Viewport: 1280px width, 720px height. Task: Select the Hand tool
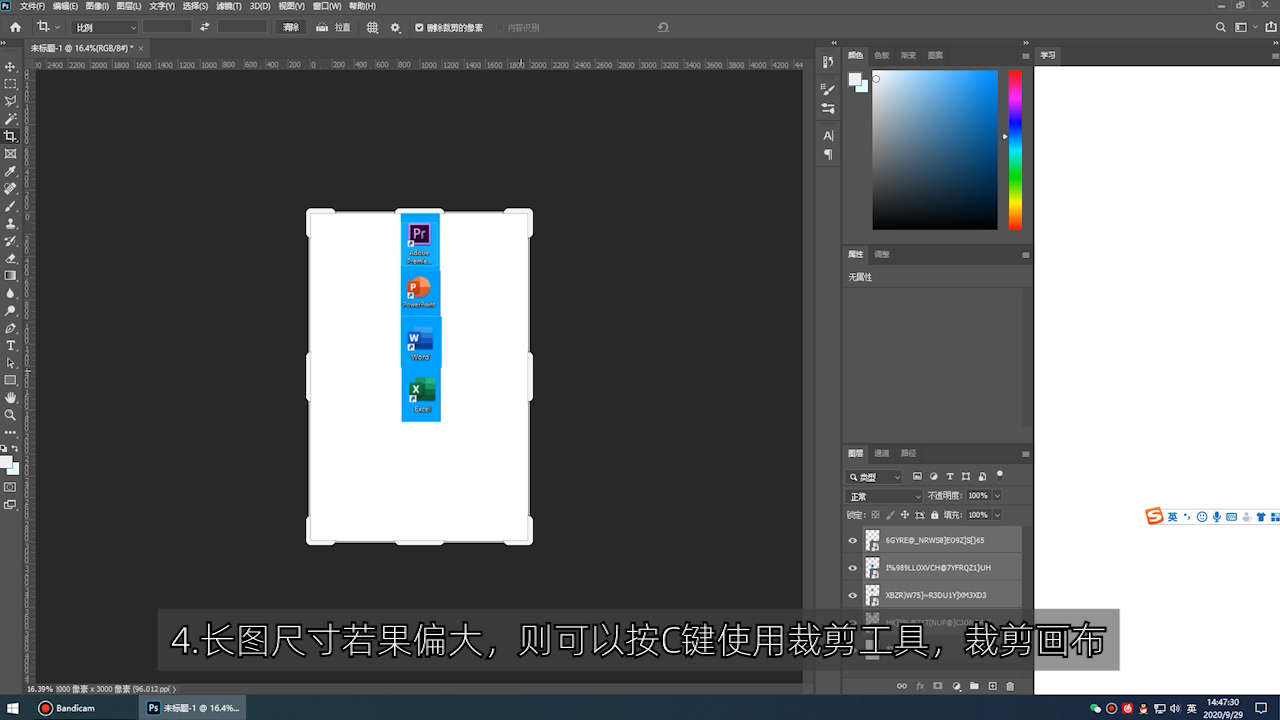point(11,397)
